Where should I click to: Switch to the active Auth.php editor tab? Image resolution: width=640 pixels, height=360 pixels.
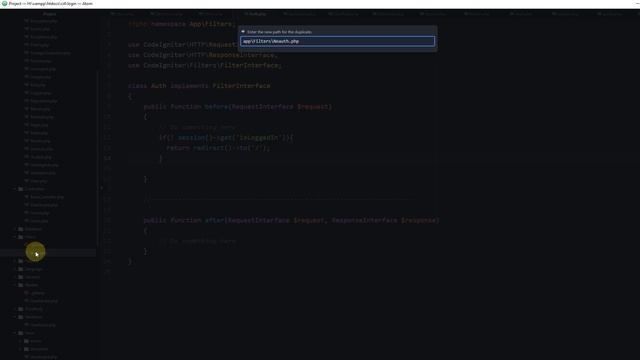coord(256,14)
